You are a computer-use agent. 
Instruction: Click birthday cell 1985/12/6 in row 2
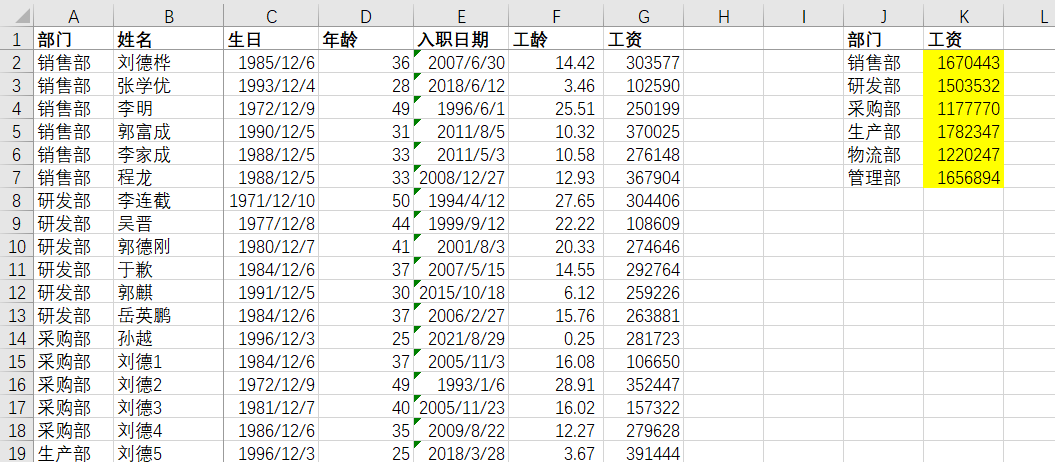[271, 63]
